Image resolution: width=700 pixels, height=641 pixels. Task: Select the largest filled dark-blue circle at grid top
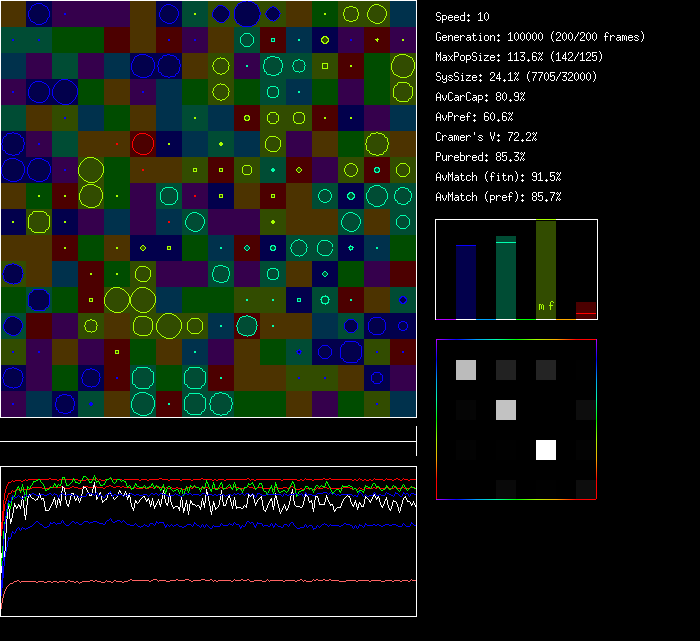click(247, 14)
